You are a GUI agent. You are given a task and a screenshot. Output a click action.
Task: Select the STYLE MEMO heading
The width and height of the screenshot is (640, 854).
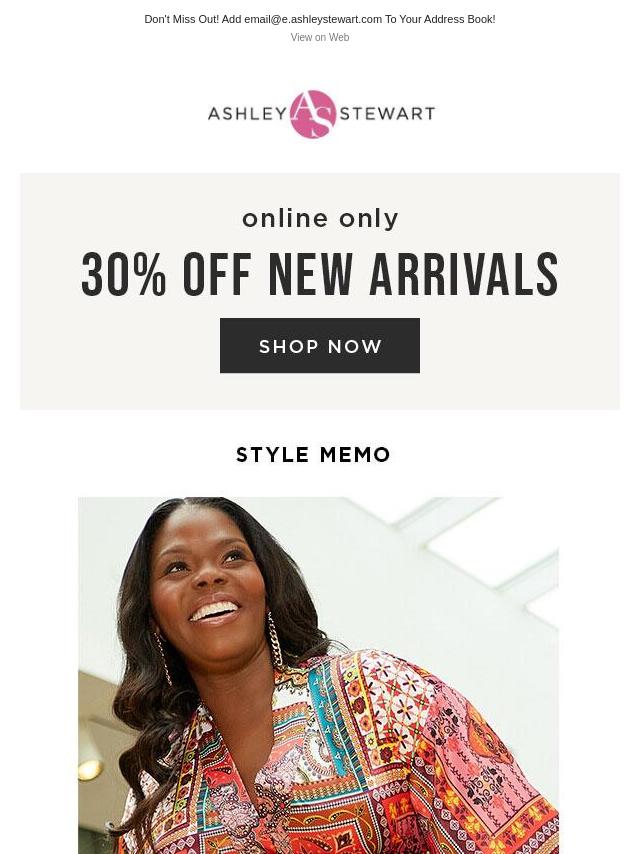click(313, 455)
